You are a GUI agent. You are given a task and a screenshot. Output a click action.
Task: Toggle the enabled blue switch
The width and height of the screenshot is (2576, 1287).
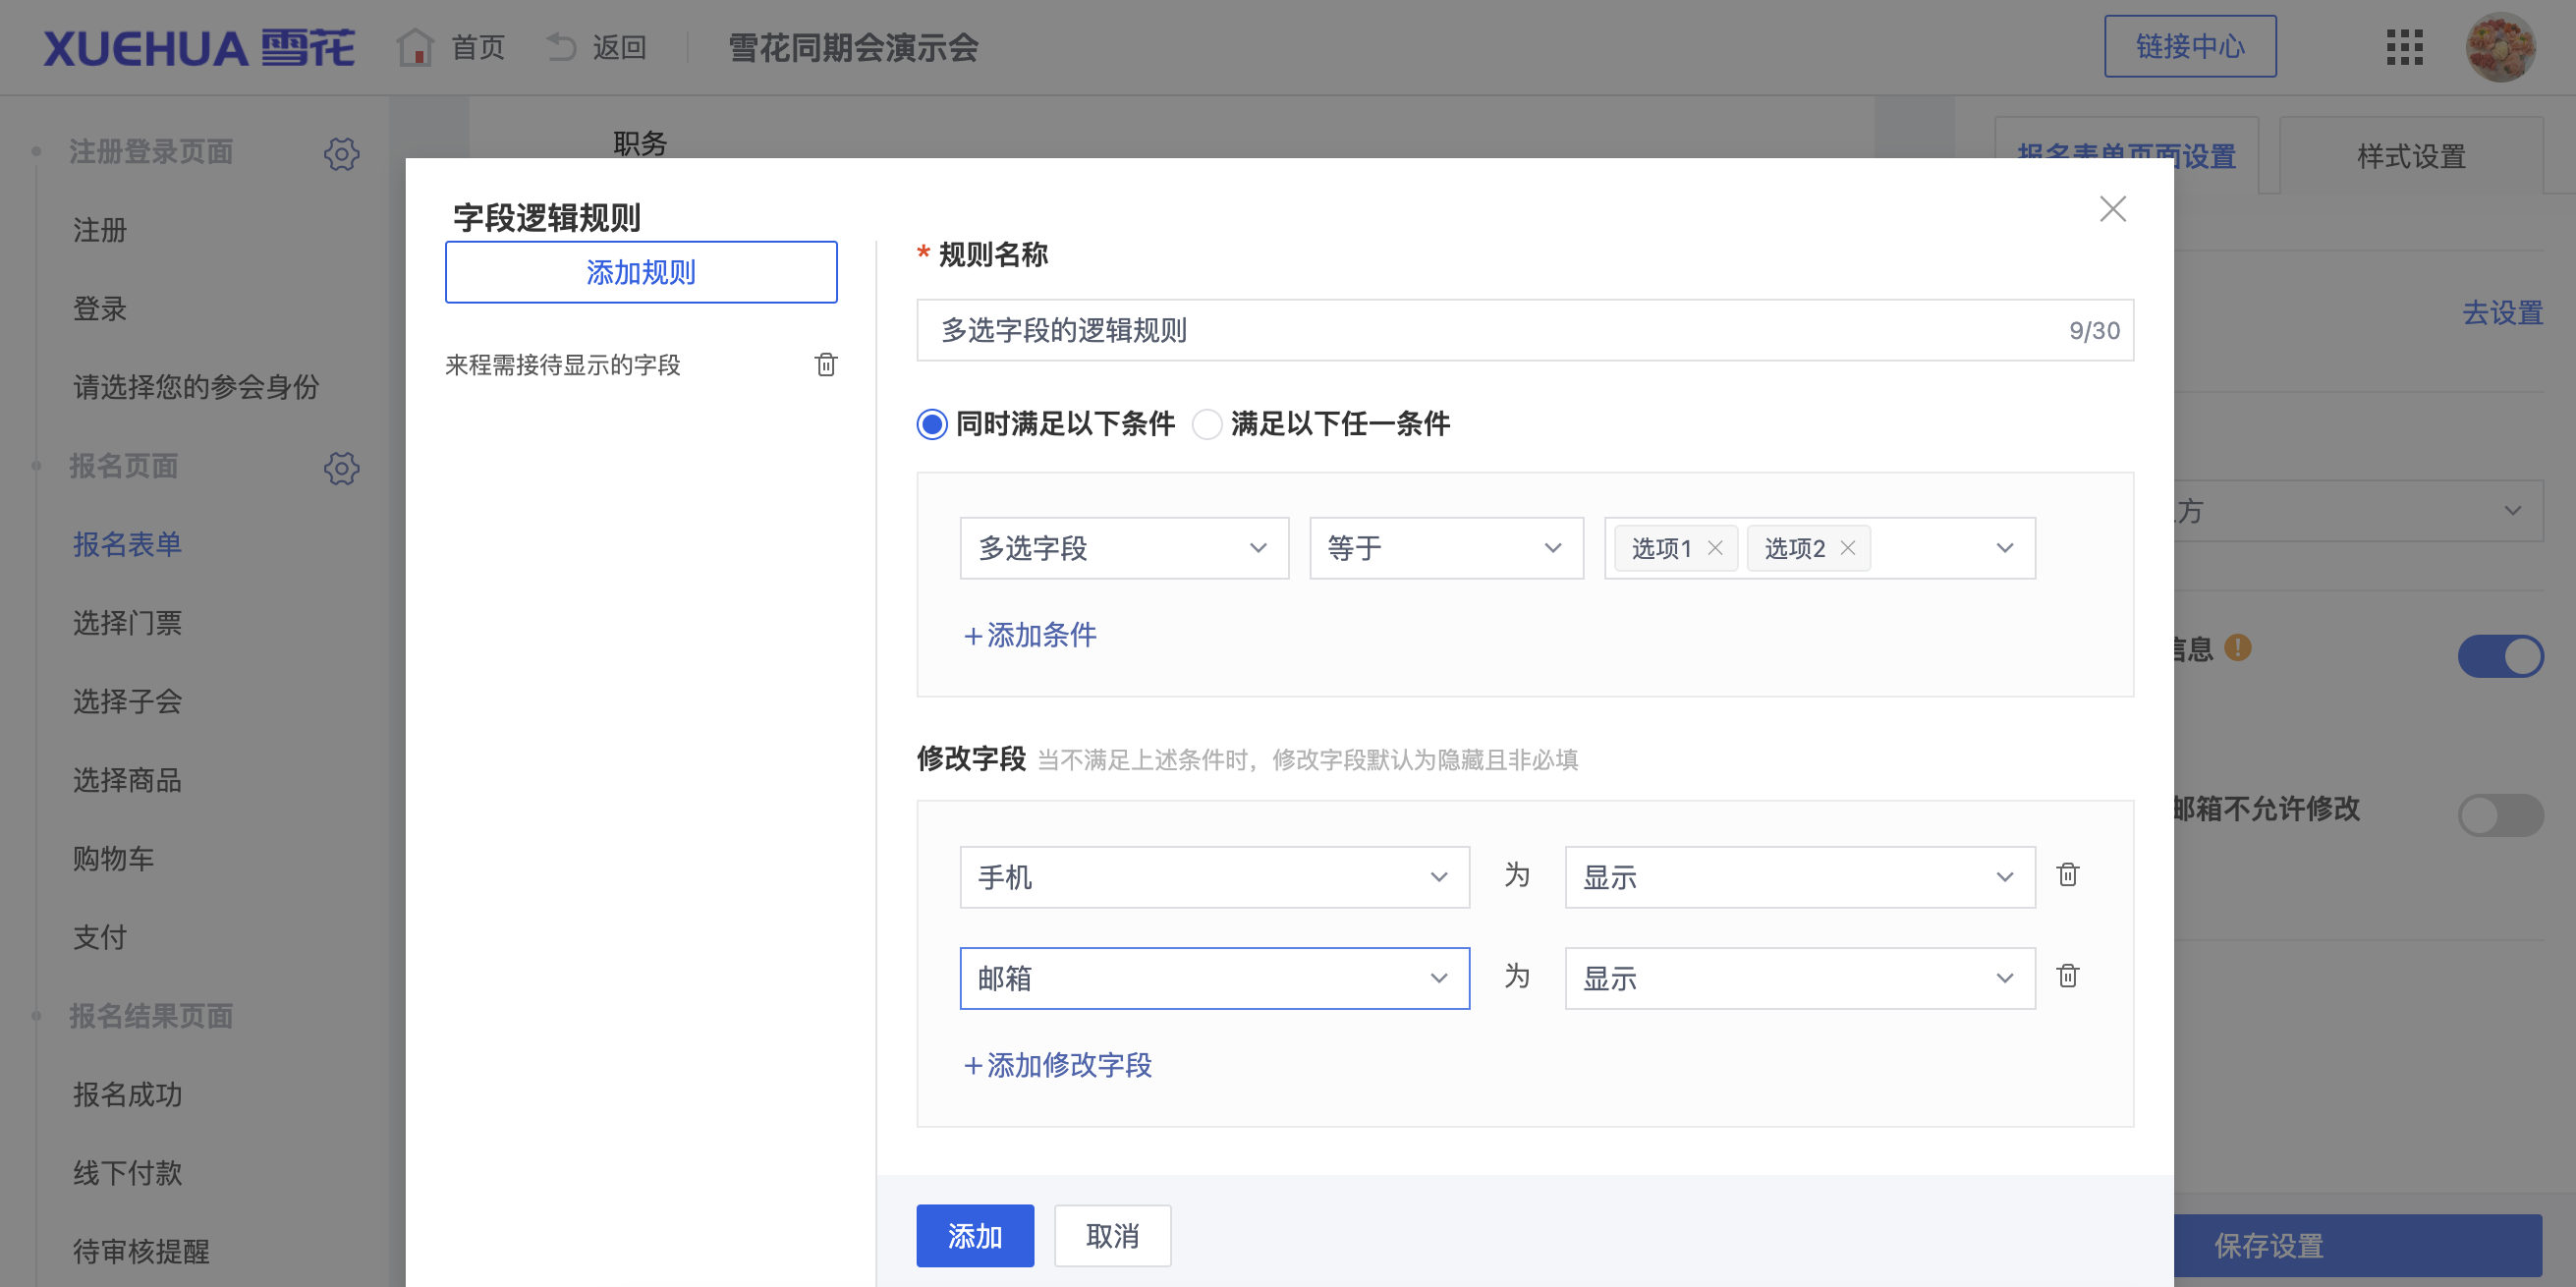tap(2501, 656)
